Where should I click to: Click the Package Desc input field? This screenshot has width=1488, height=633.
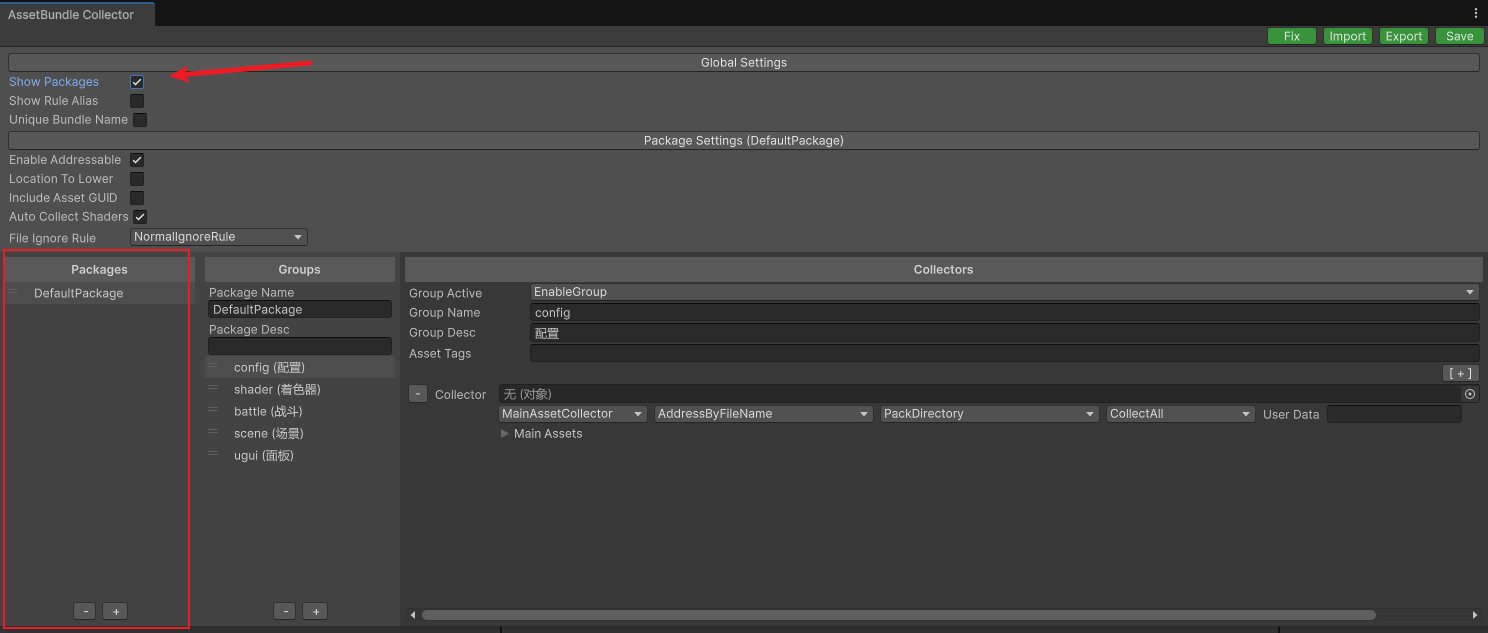300,346
